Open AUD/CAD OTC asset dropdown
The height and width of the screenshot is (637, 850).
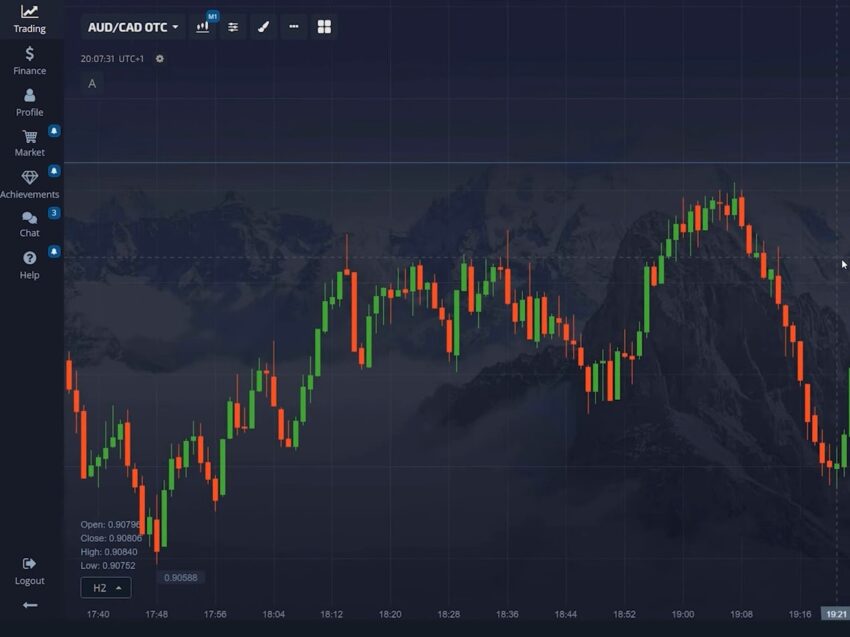click(x=133, y=27)
